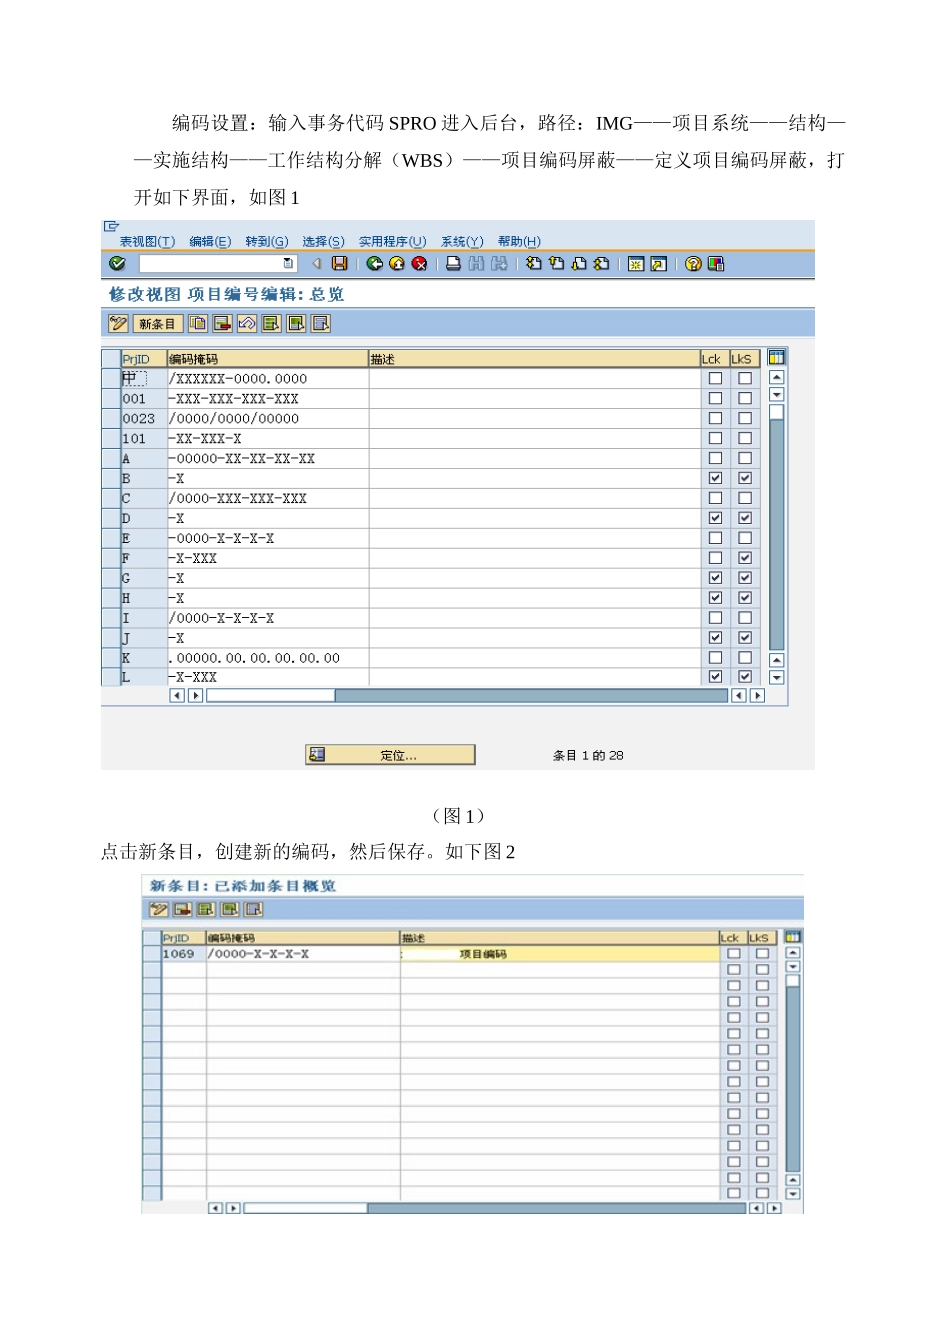The width and height of the screenshot is (950, 1344).
Task: Toggle LkS checkbox for PrjID K
Action: [x=745, y=658]
